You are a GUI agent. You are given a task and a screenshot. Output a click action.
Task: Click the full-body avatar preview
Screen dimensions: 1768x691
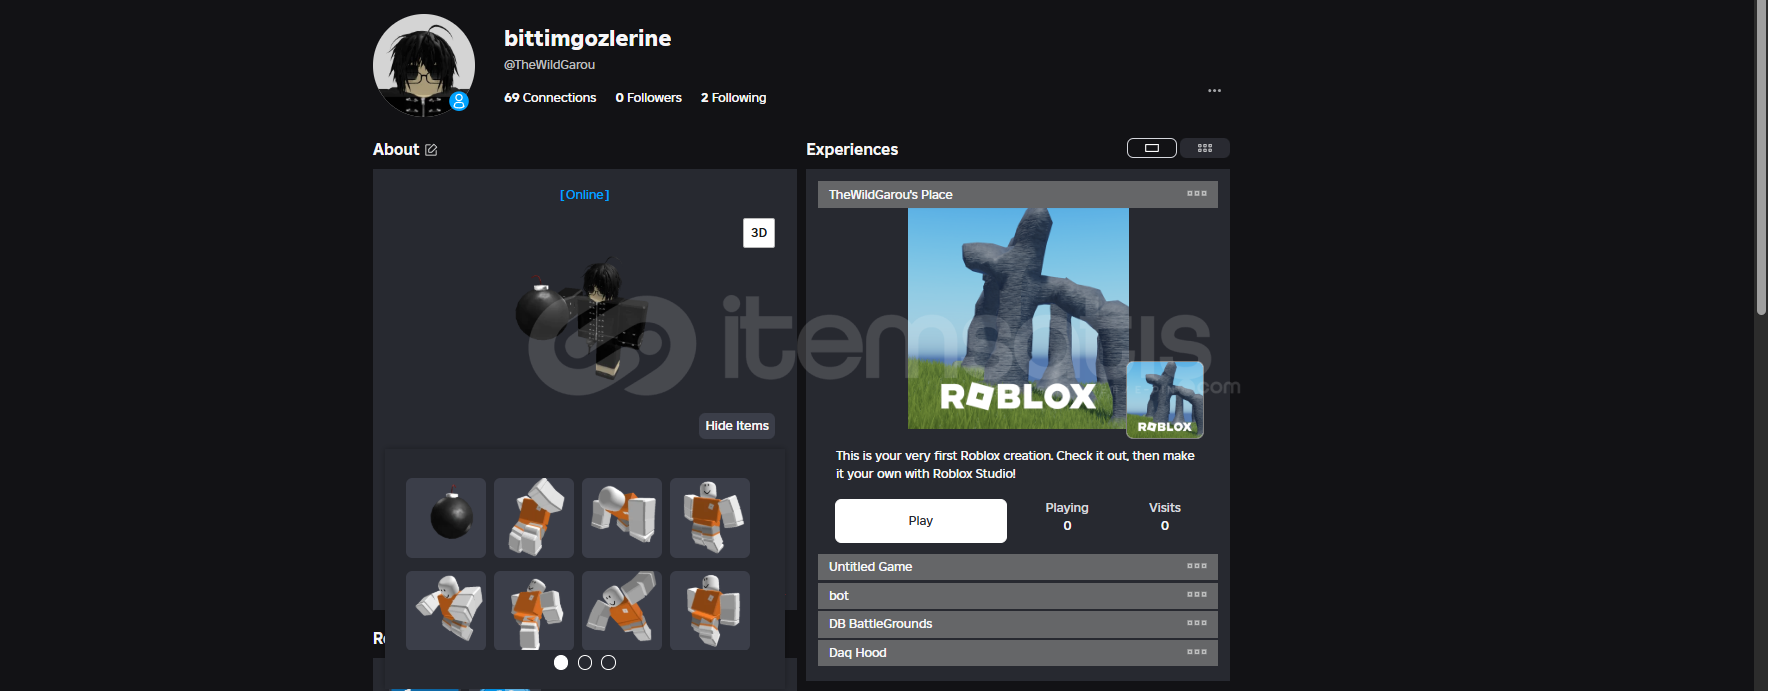click(582, 318)
